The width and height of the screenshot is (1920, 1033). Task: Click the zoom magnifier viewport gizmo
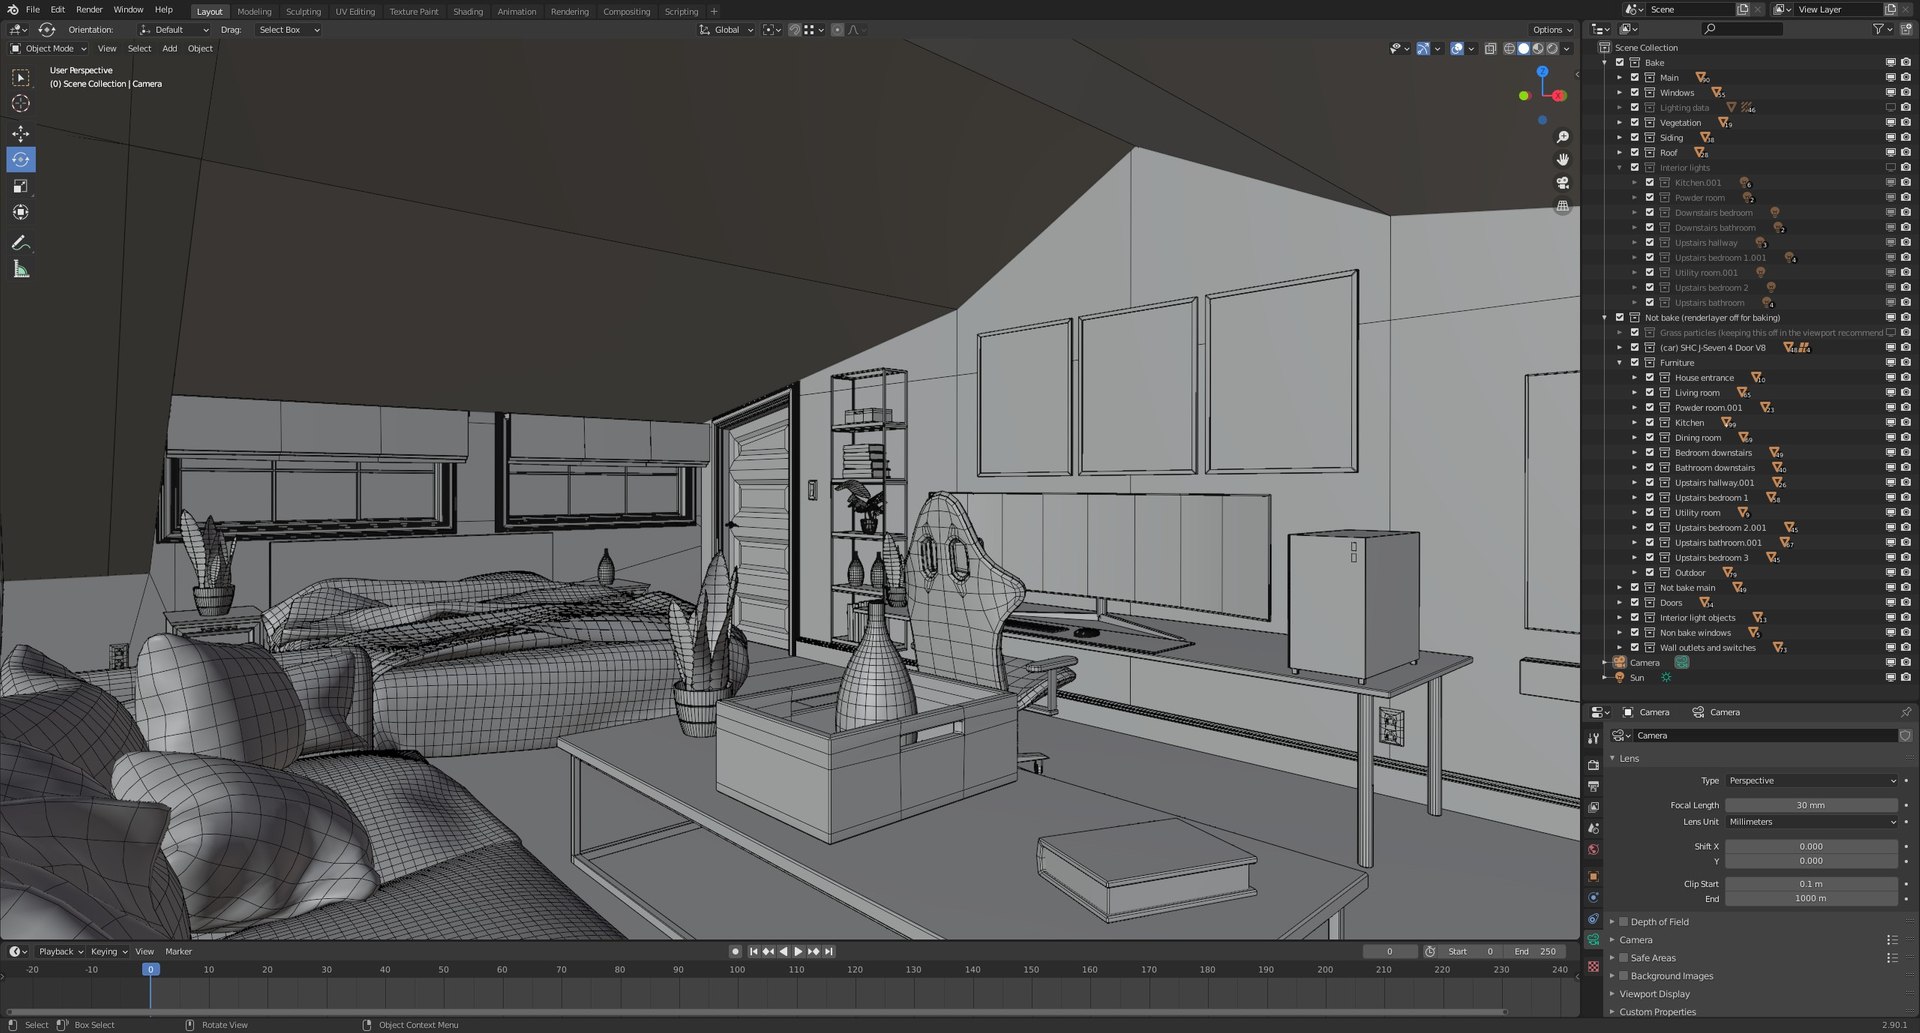pyautogui.click(x=1562, y=137)
